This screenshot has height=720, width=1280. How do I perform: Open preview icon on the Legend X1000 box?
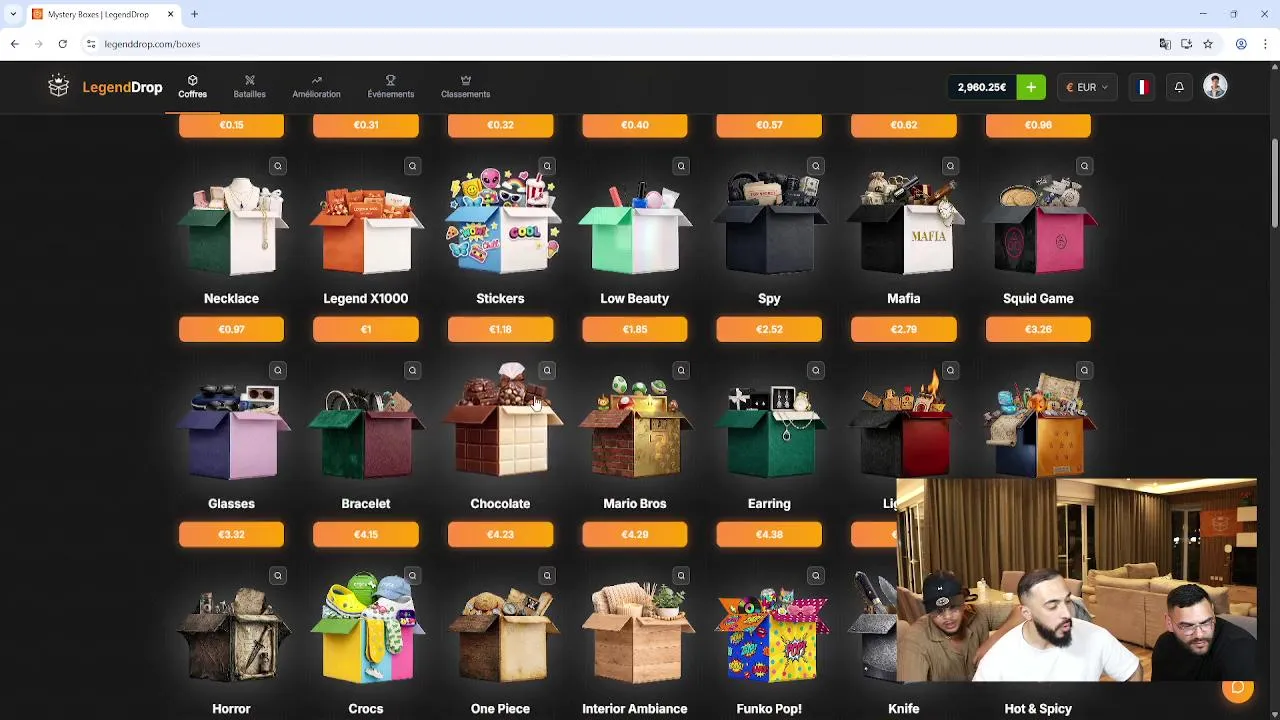click(412, 166)
